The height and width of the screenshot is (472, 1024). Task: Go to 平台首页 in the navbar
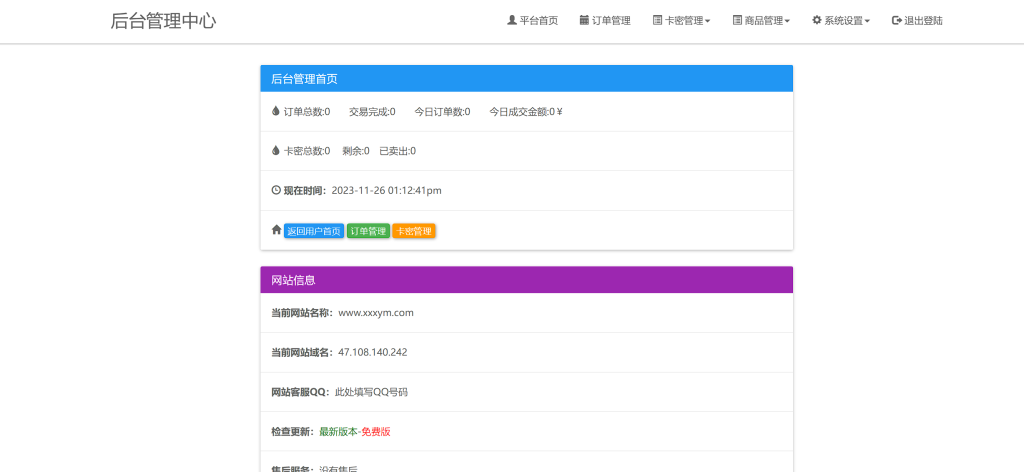coord(533,21)
